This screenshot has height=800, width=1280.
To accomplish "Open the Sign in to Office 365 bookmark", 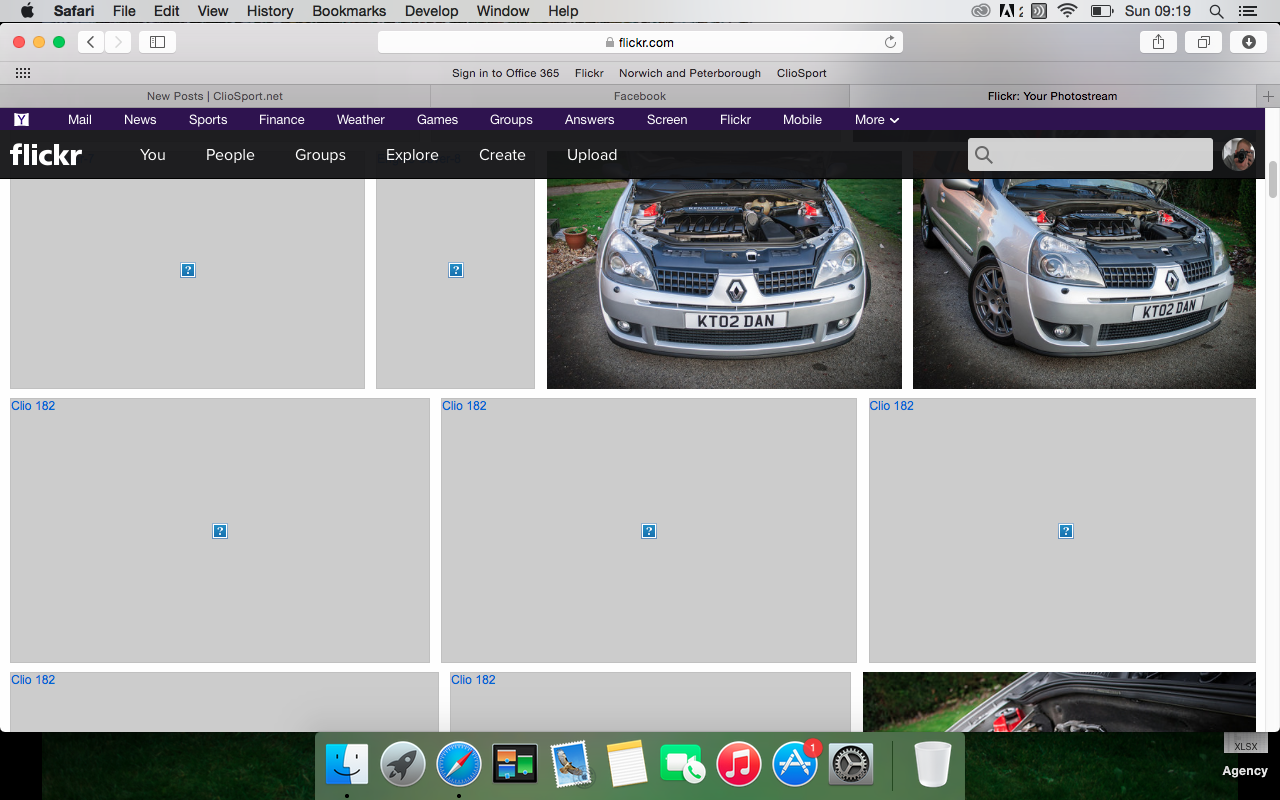I will 505,73.
